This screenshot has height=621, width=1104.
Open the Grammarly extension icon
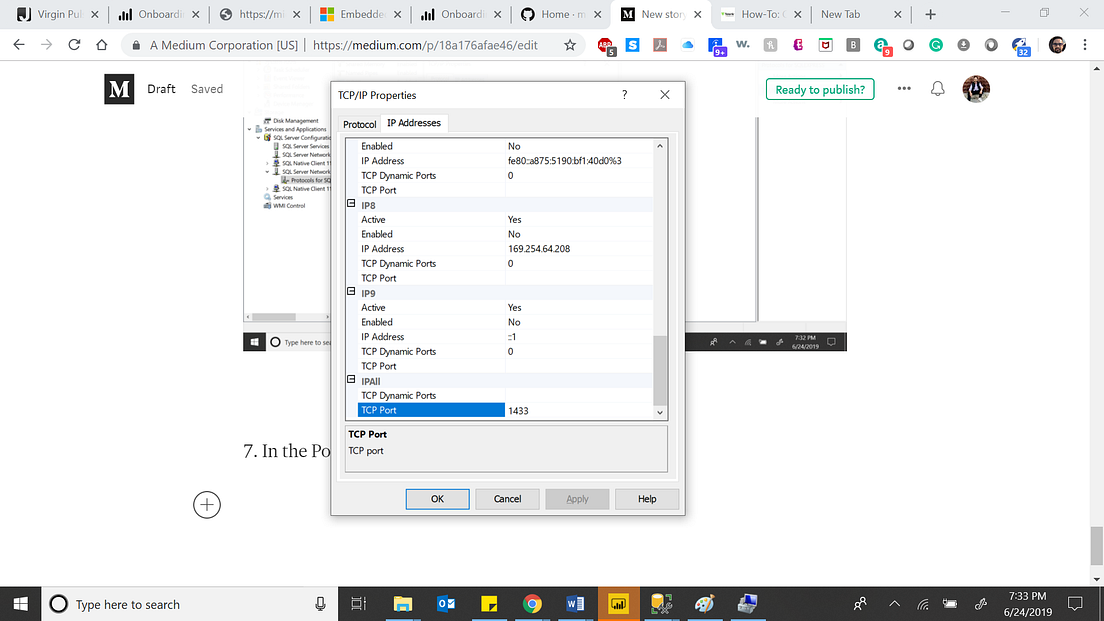point(935,45)
